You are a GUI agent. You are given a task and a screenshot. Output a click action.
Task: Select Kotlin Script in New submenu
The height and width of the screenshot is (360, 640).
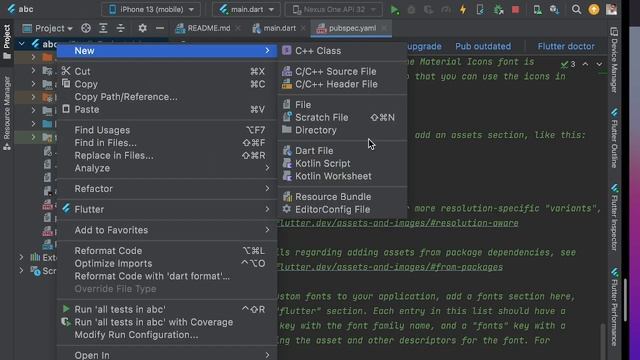[x=342, y=163]
